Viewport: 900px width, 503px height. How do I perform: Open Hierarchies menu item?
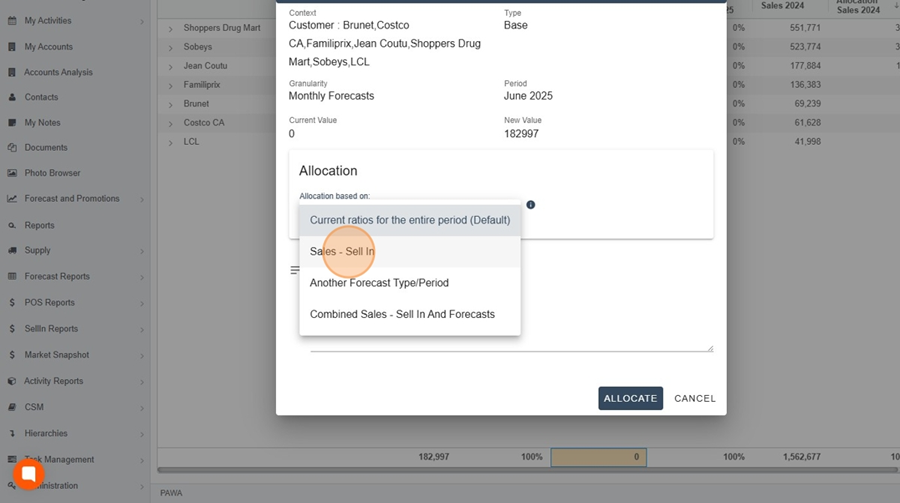click(45, 434)
